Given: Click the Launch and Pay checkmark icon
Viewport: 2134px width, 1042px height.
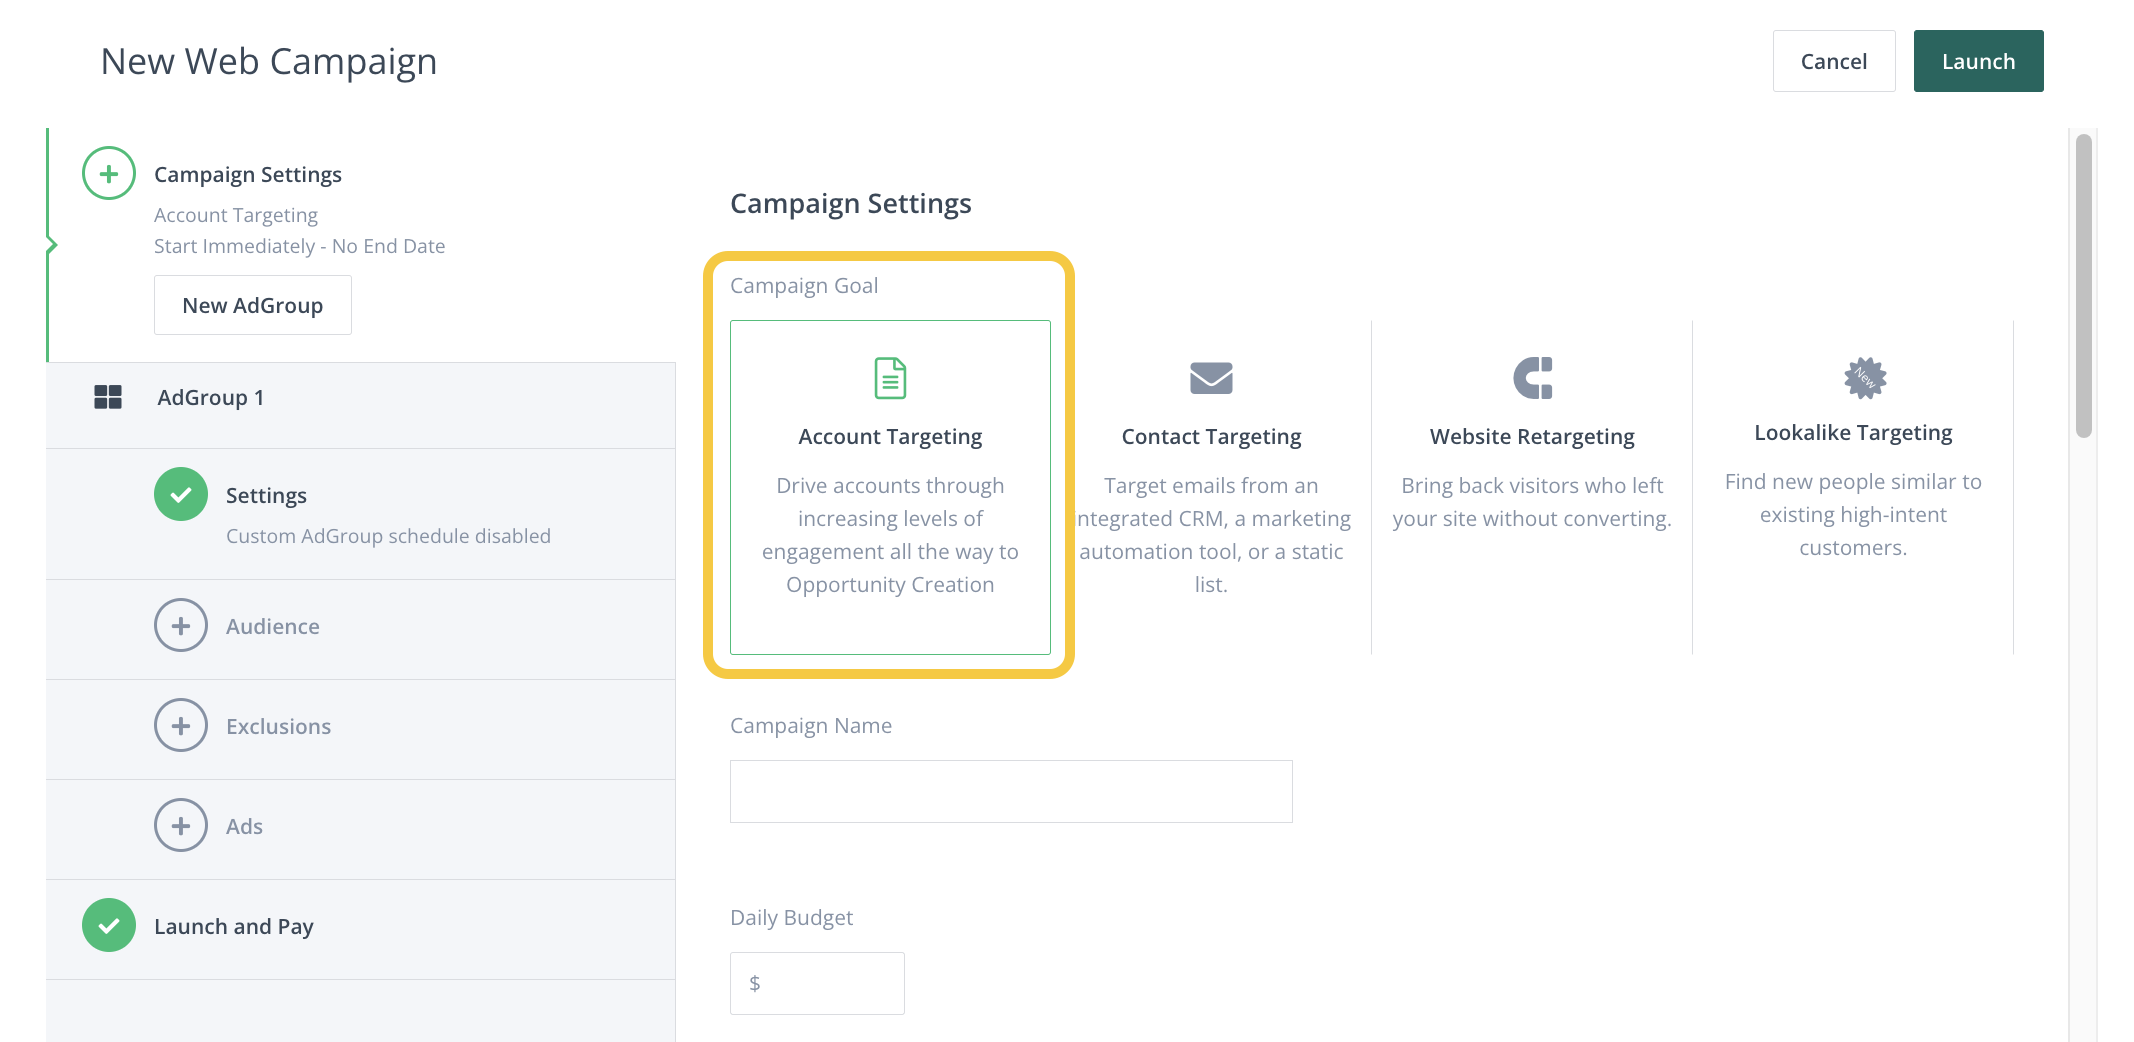Looking at the screenshot, I should (108, 925).
